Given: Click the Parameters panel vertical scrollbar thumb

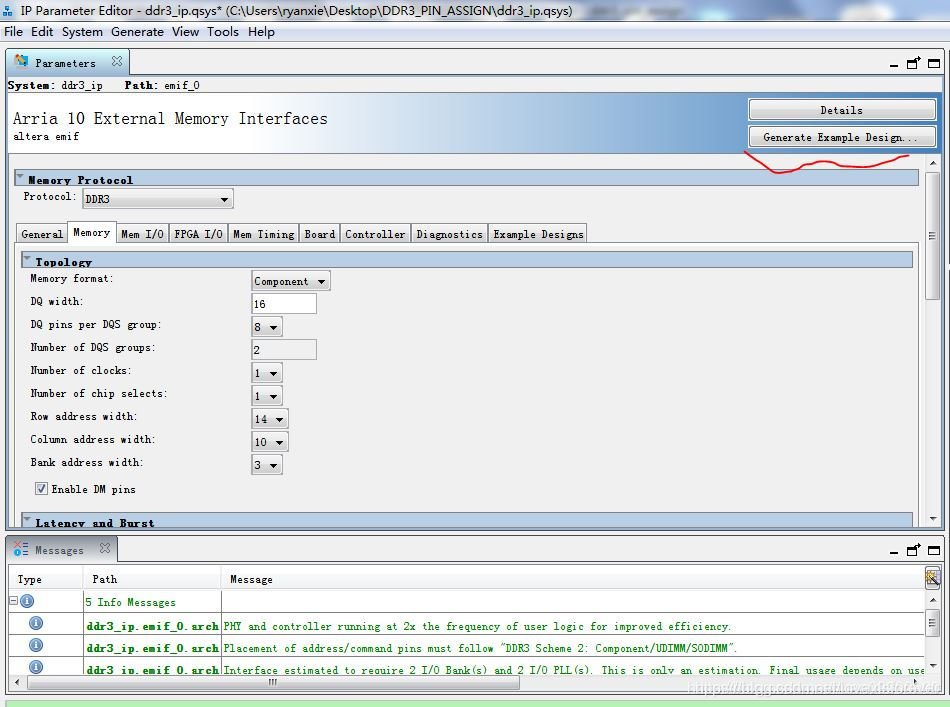Looking at the screenshot, I should (x=932, y=236).
